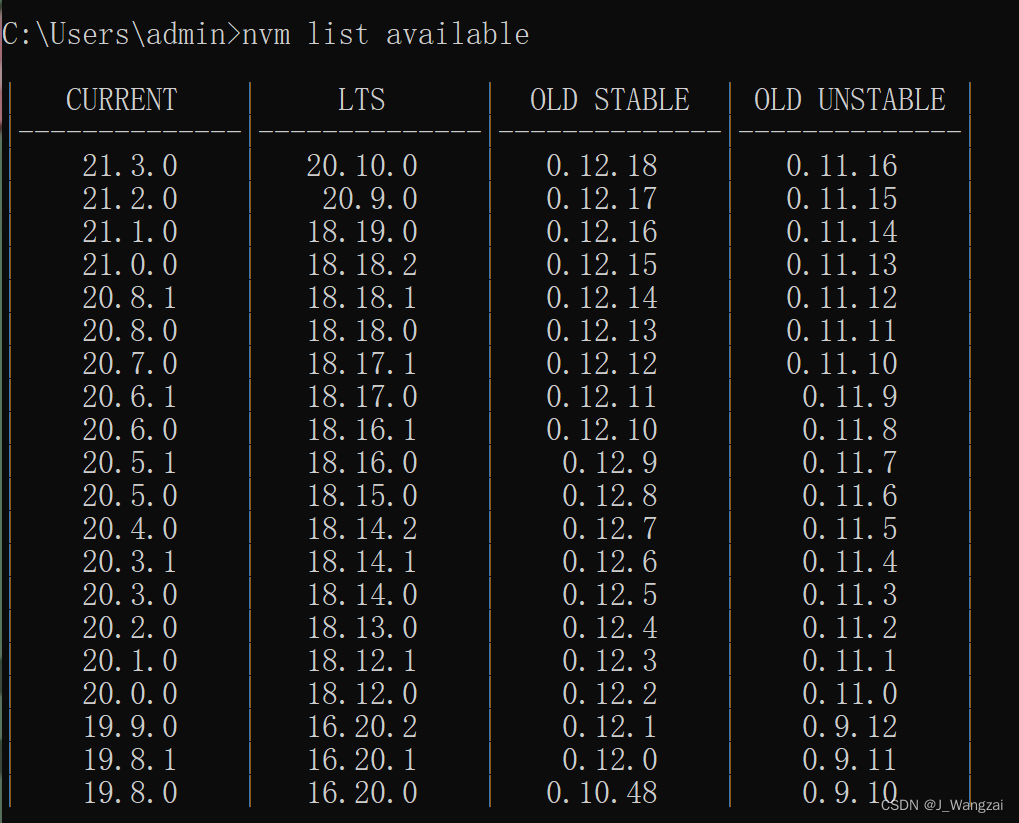Image resolution: width=1019 pixels, height=823 pixels.
Task: Click LTS version 18.16.0
Action: coord(362,463)
